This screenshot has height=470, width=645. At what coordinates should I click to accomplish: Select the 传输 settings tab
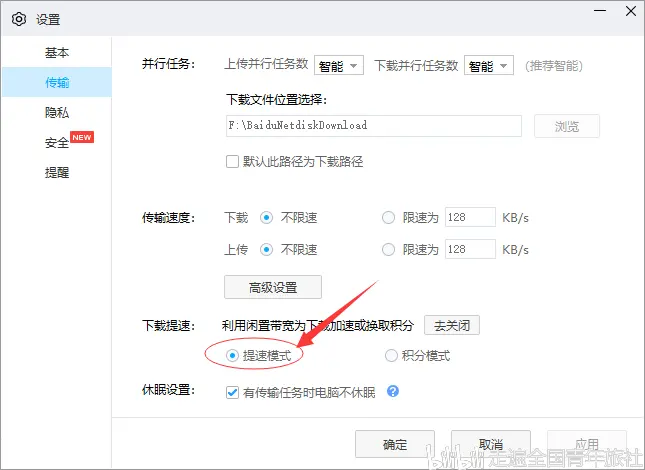[57, 82]
